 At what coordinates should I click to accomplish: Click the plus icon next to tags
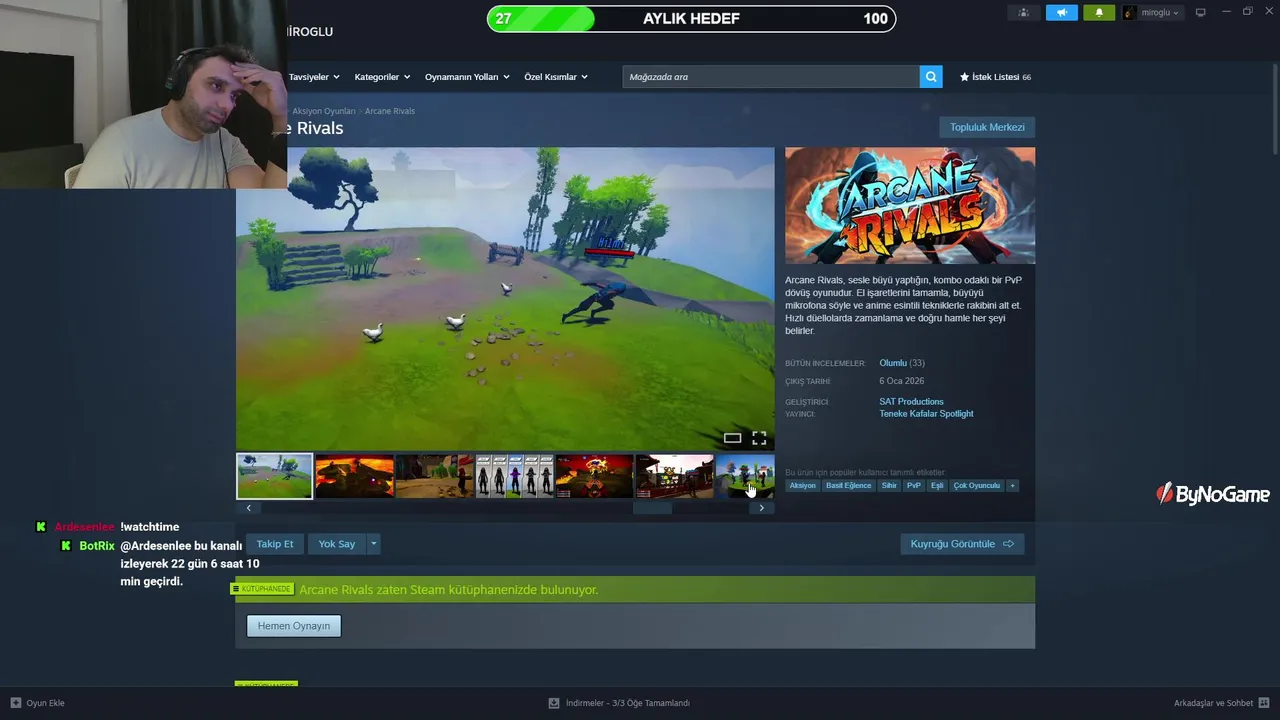click(1012, 486)
